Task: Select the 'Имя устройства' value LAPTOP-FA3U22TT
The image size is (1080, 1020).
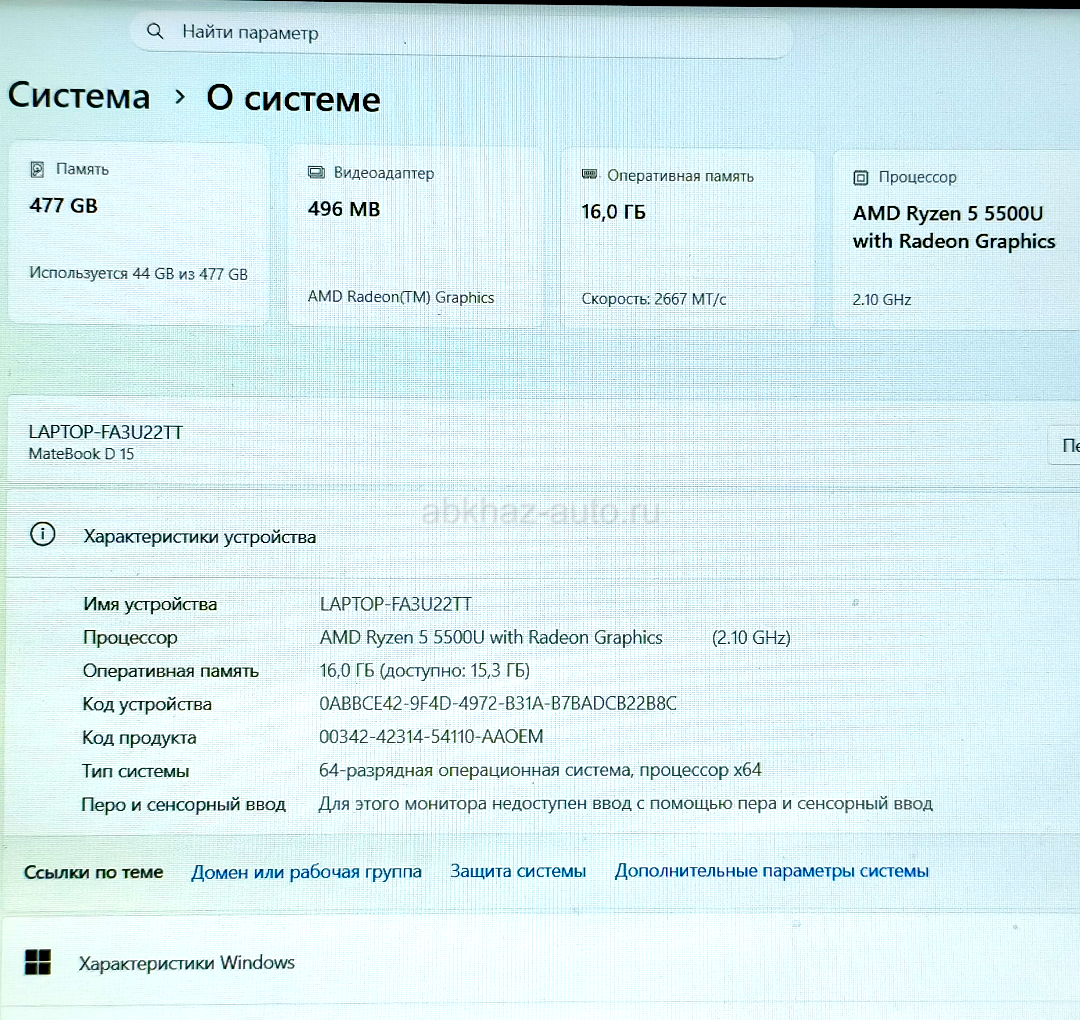Action: 396,604
